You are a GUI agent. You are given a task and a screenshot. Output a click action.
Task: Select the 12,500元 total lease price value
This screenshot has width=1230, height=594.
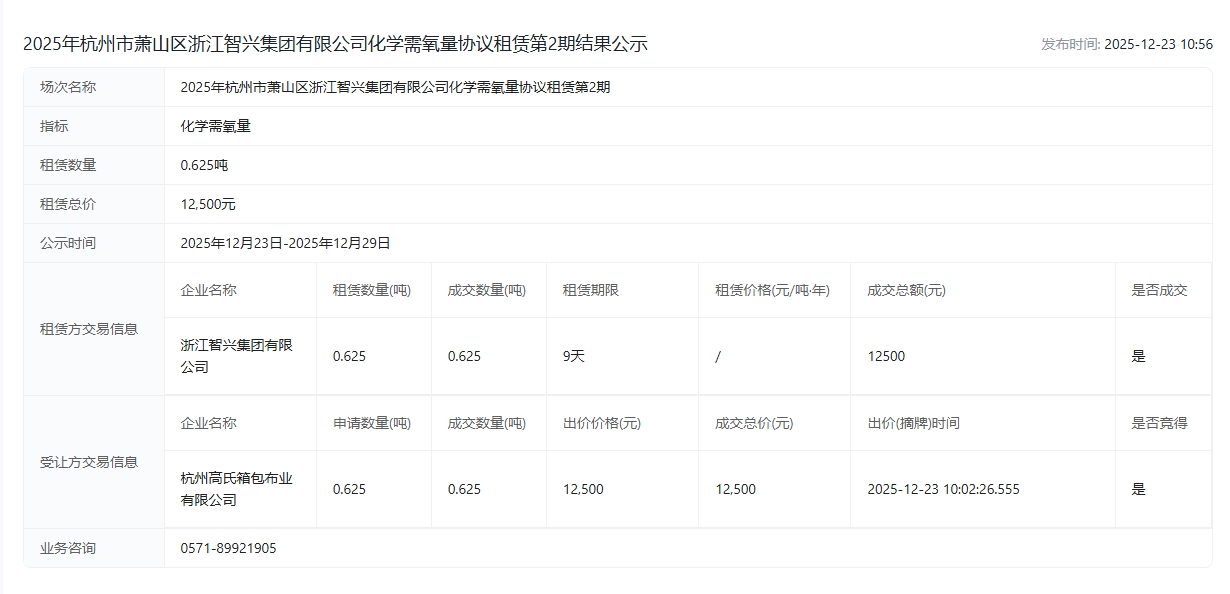(208, 204)
